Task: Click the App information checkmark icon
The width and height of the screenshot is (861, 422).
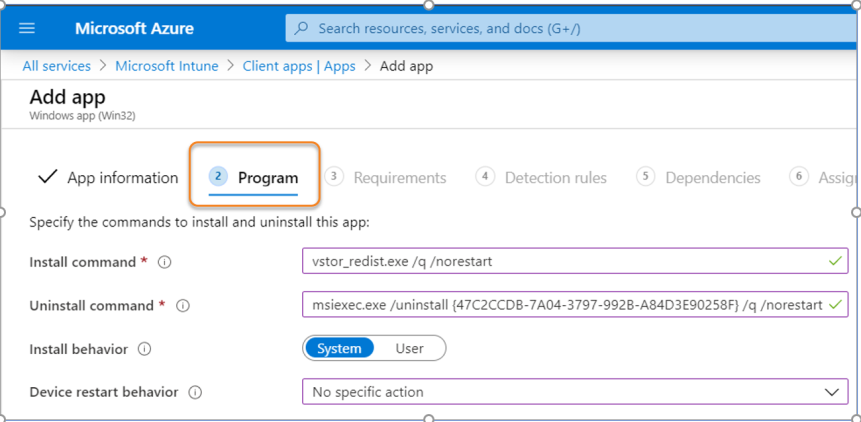Action: tap(47, 177)
